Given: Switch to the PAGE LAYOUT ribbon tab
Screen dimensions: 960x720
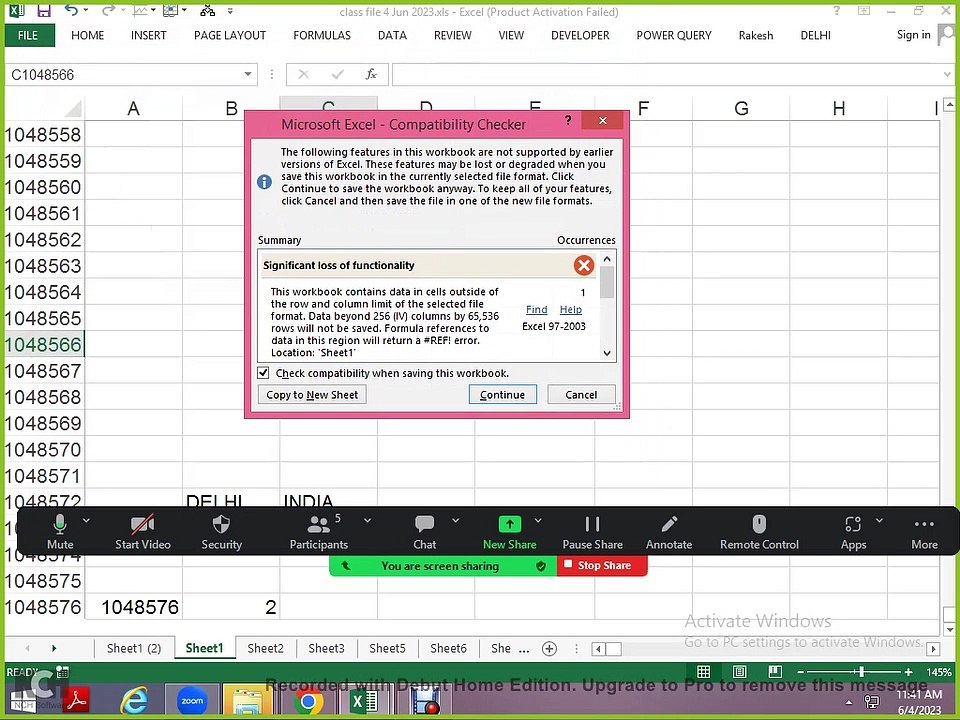Looking at the screenshot, I should [x=230, y=36].
